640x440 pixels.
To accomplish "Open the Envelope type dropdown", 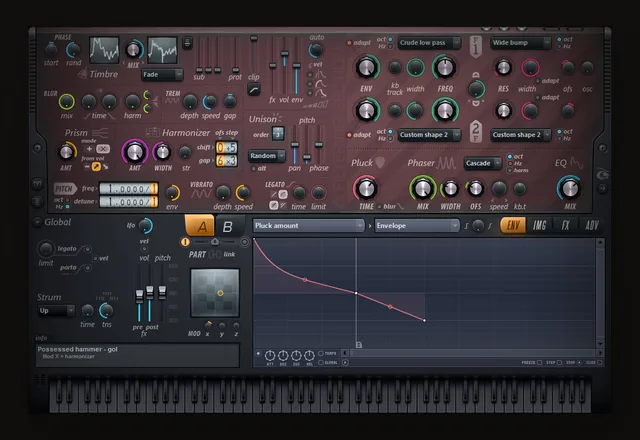I will (x=417, y=226).
